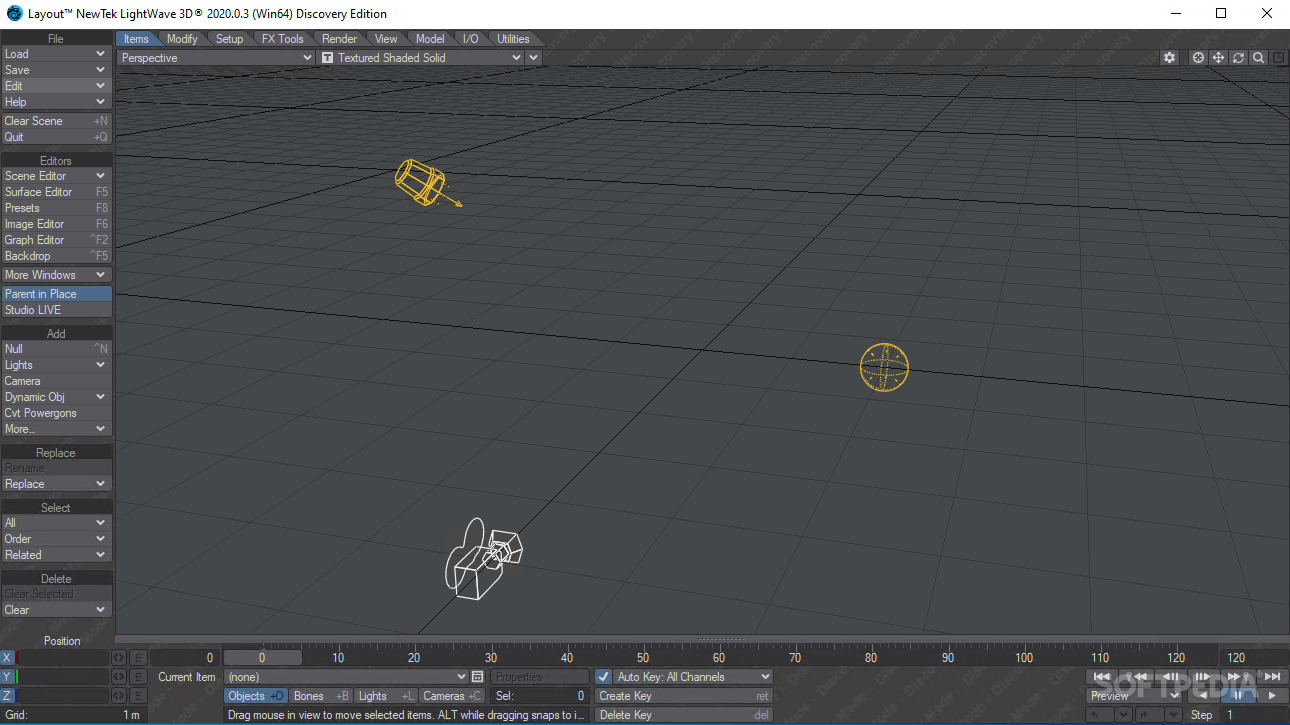Click Create Key button
Image resolution: width=1290 pixels, height=725 pixels.
685,696
